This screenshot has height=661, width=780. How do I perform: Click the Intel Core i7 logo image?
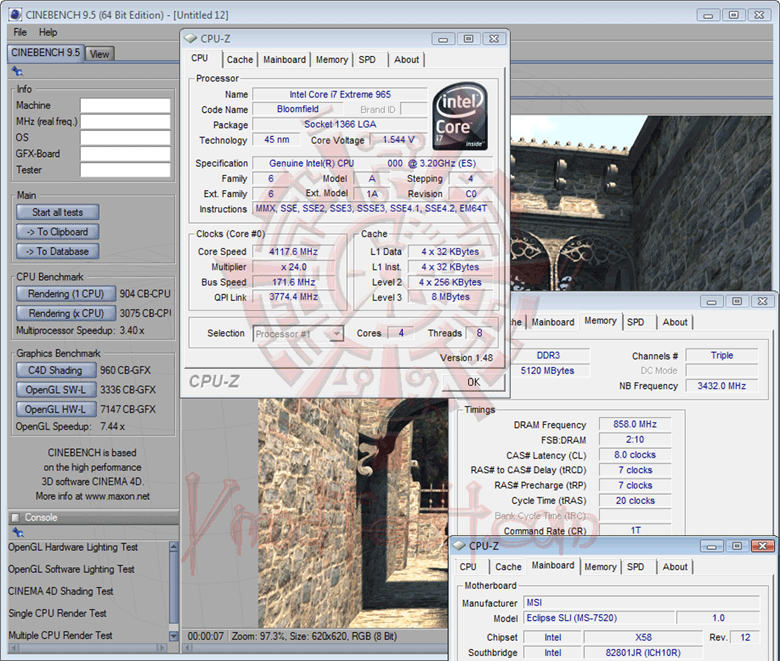[x=460, y=116]
